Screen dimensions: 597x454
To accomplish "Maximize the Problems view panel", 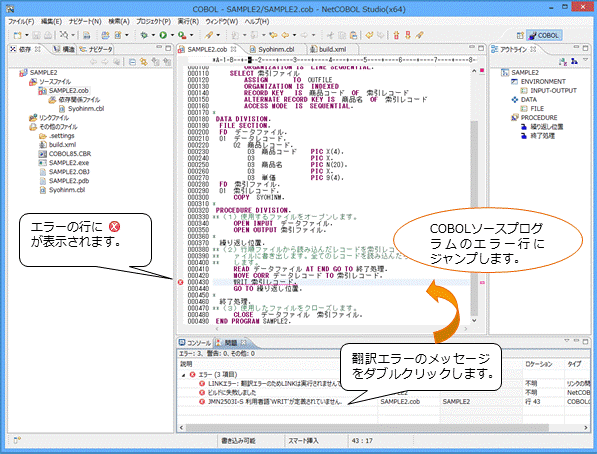I will (585, 342).
